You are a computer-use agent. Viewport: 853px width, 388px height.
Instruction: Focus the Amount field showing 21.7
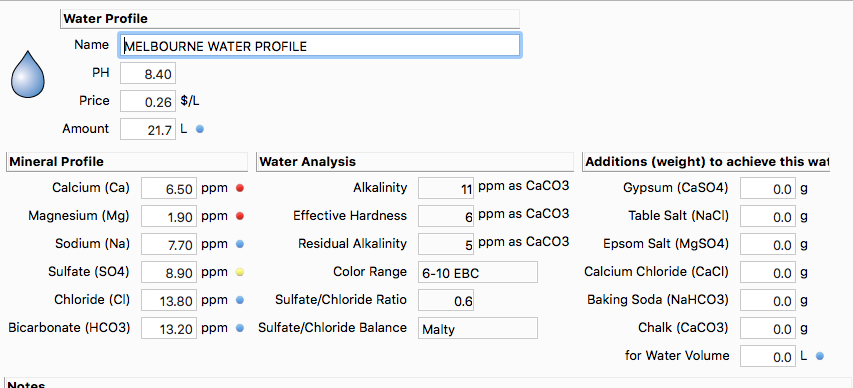pos(147,129)
